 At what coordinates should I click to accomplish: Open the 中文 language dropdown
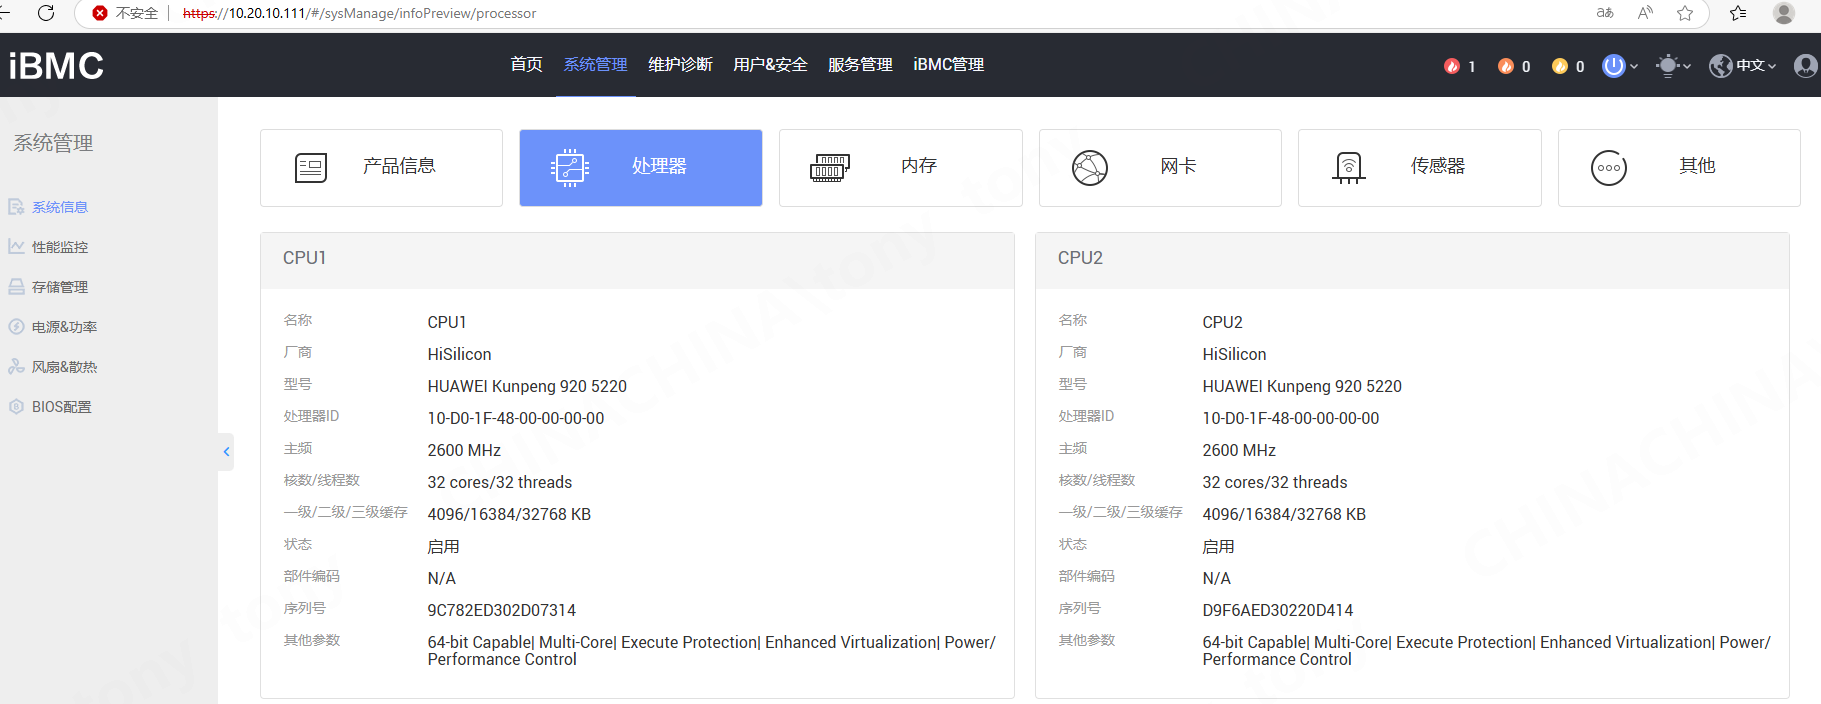[x=1743, y=66]
